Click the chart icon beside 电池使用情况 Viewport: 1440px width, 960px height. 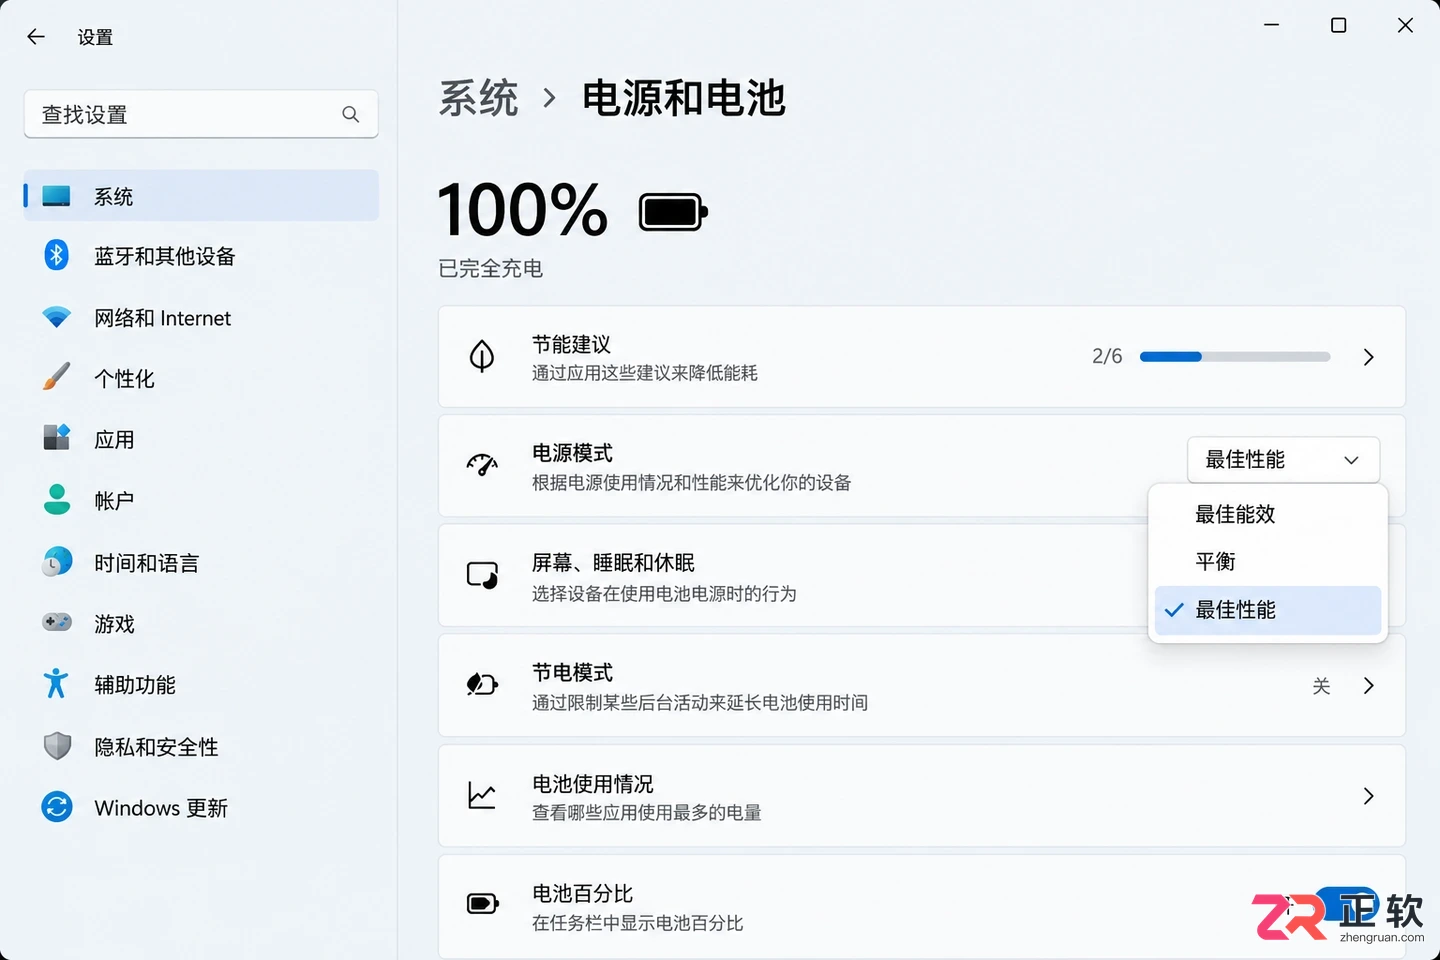pyautogui.click(x=482, y=795)
